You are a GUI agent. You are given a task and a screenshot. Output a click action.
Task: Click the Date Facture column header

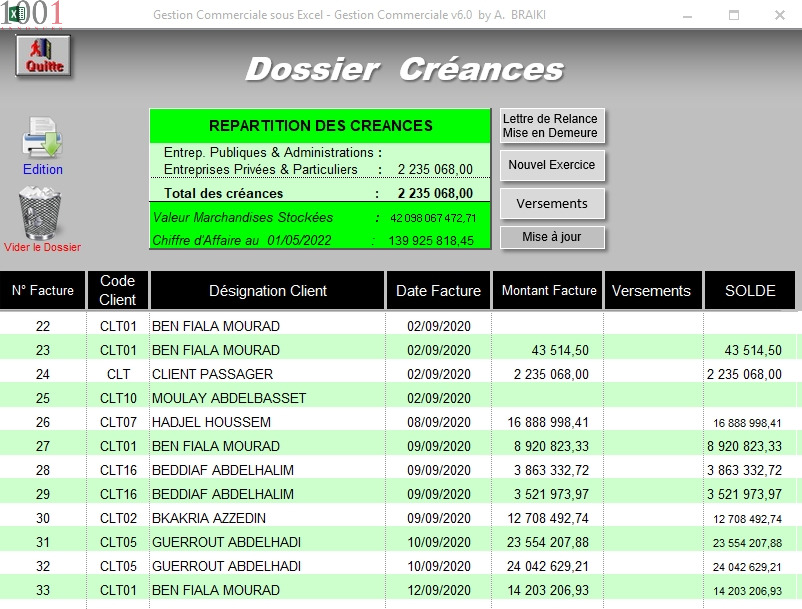click(438, 291)
